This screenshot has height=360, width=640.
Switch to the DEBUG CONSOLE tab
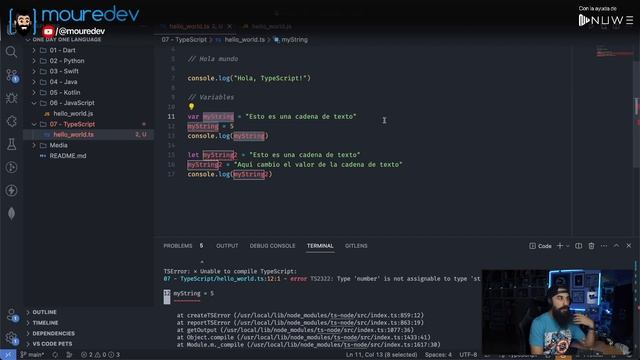[272, 246]
